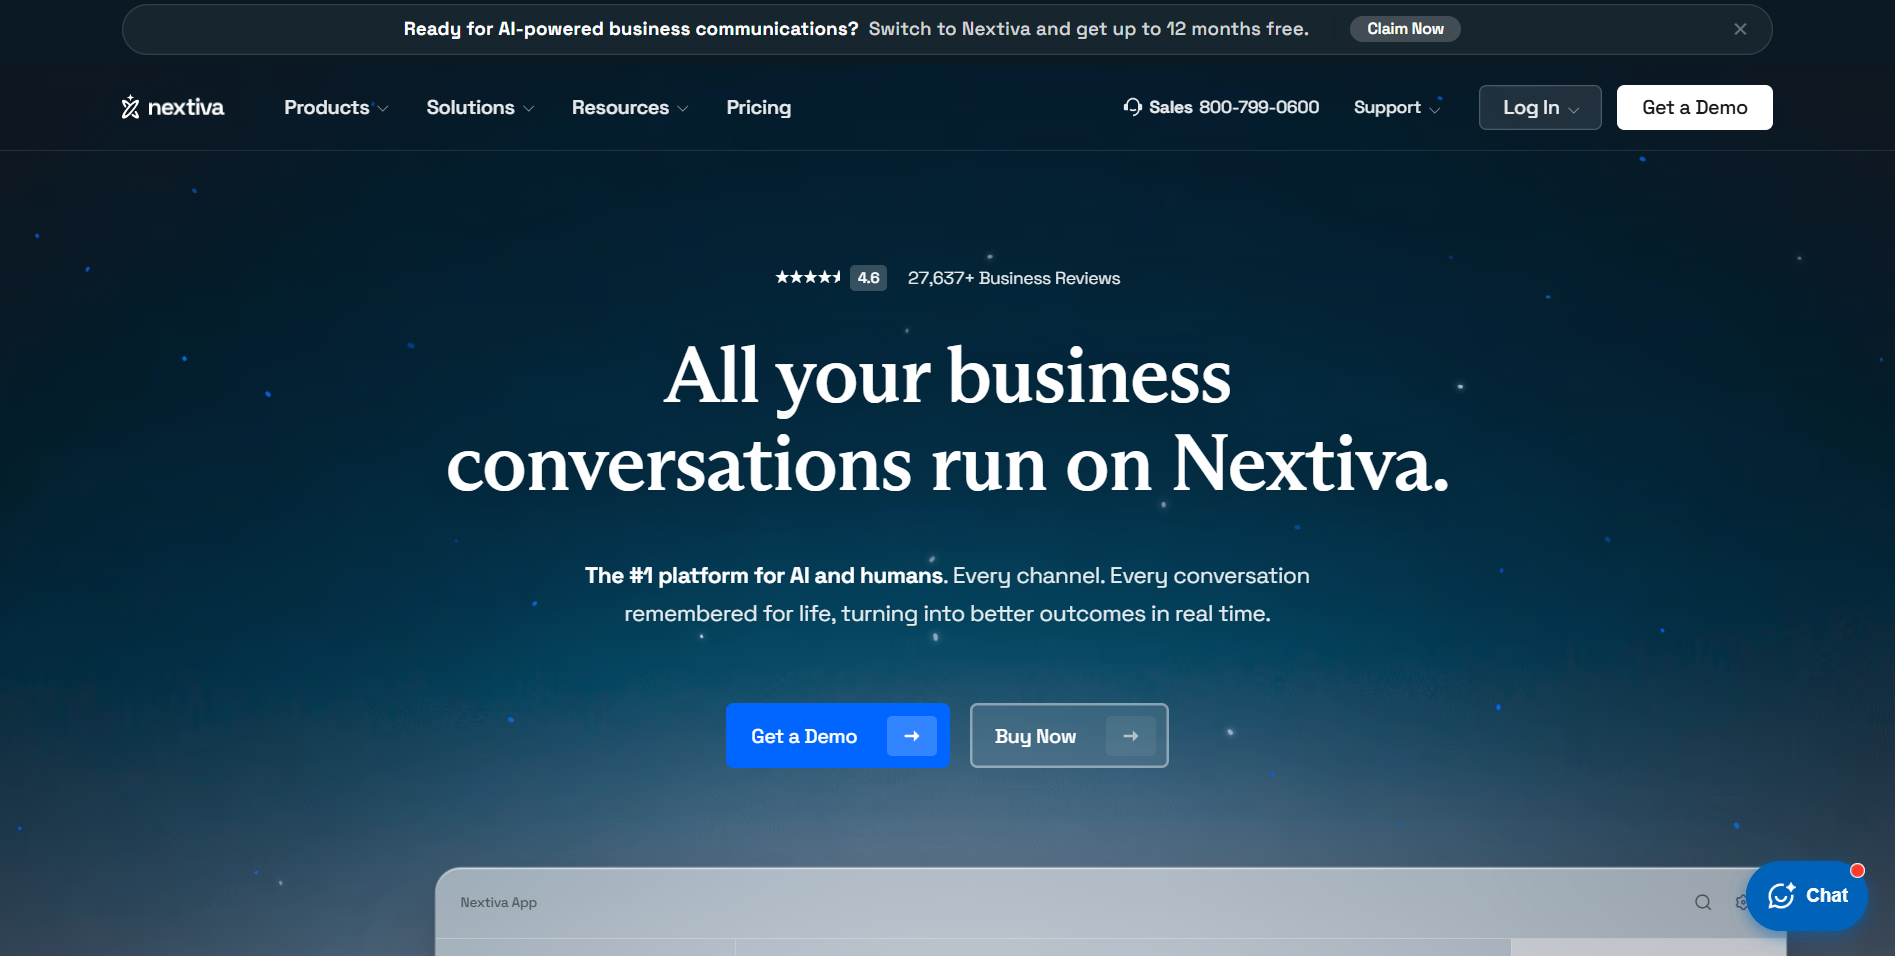Click the search icon in Nextiva App
The height and width of the screenshot is (956, 1895).
(x=1703, y=902)
